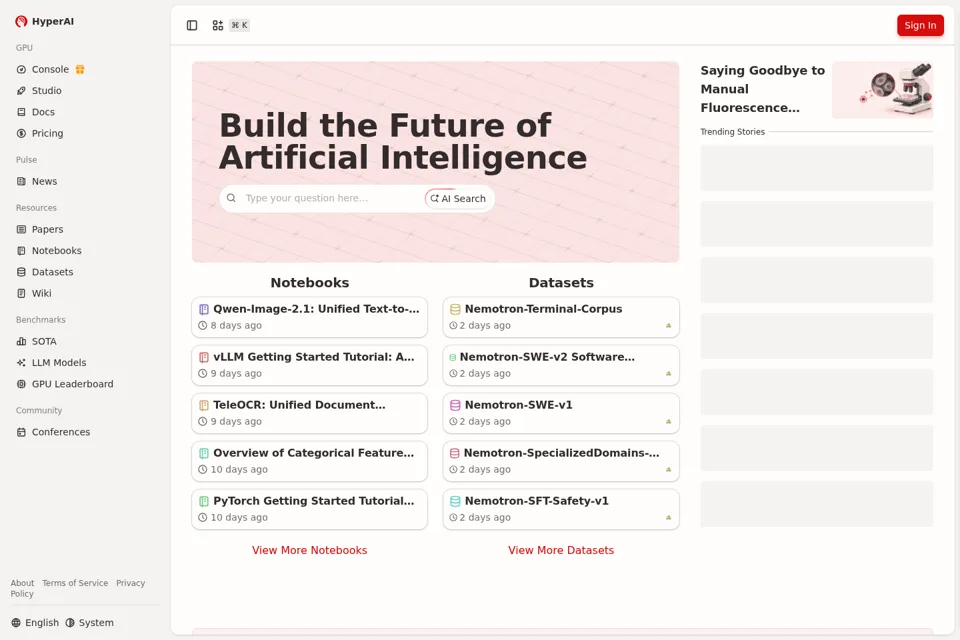The width and height of the screenshot is (960, 640).
Task: Click the News newspaper icon
Action: click(x=21, y=181)
